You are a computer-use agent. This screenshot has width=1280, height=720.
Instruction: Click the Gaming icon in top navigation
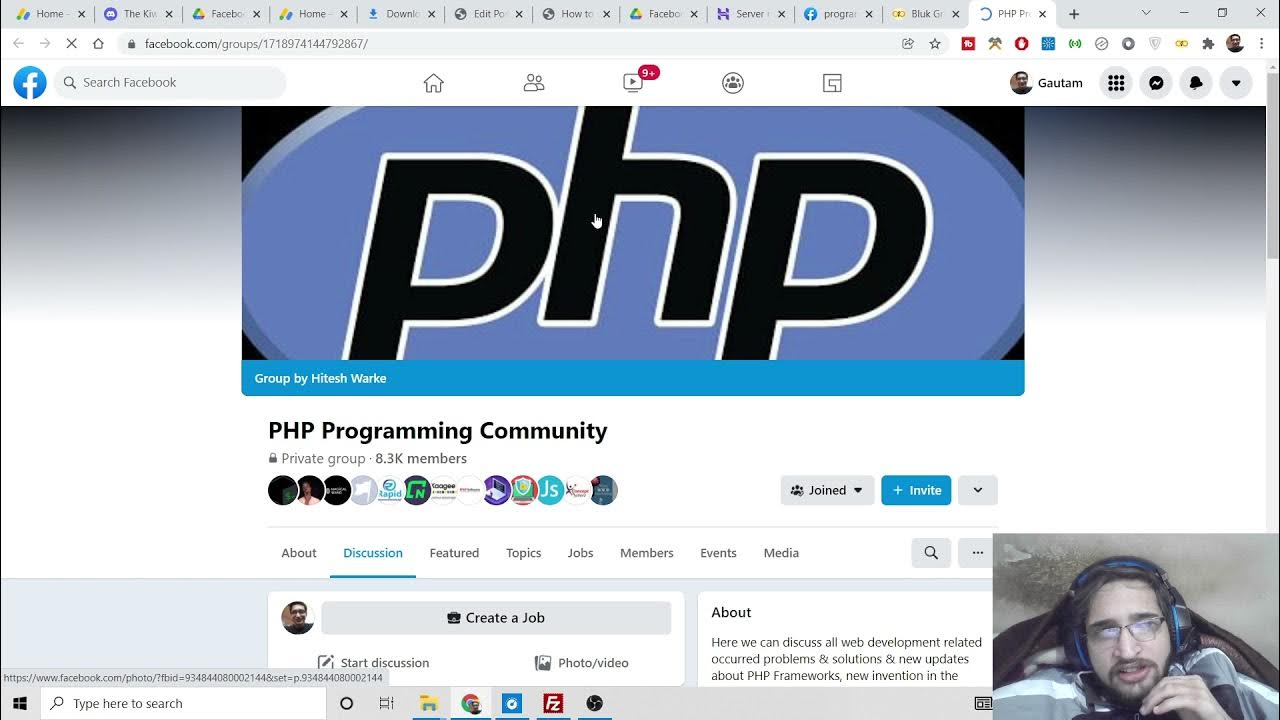click(x=832, y=83)
